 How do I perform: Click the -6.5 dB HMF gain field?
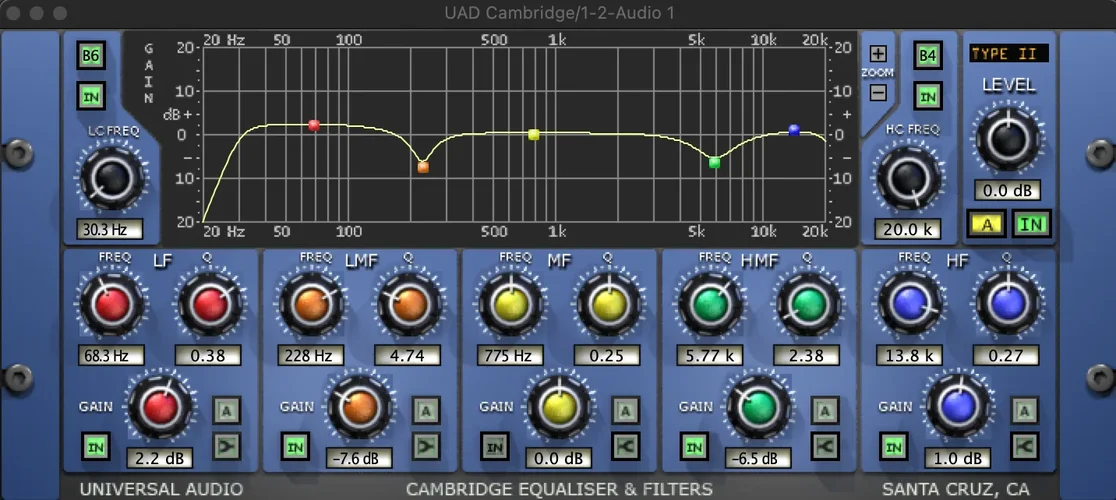758,458
